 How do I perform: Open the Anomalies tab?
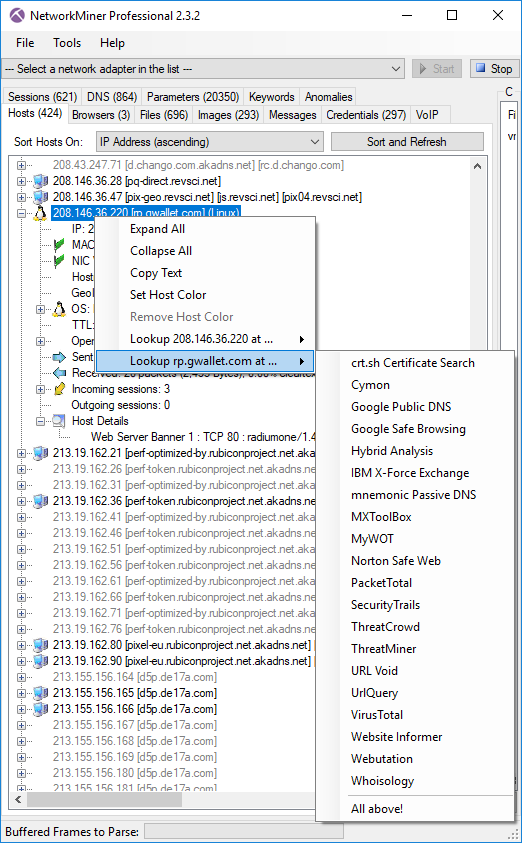click(328, 97)
